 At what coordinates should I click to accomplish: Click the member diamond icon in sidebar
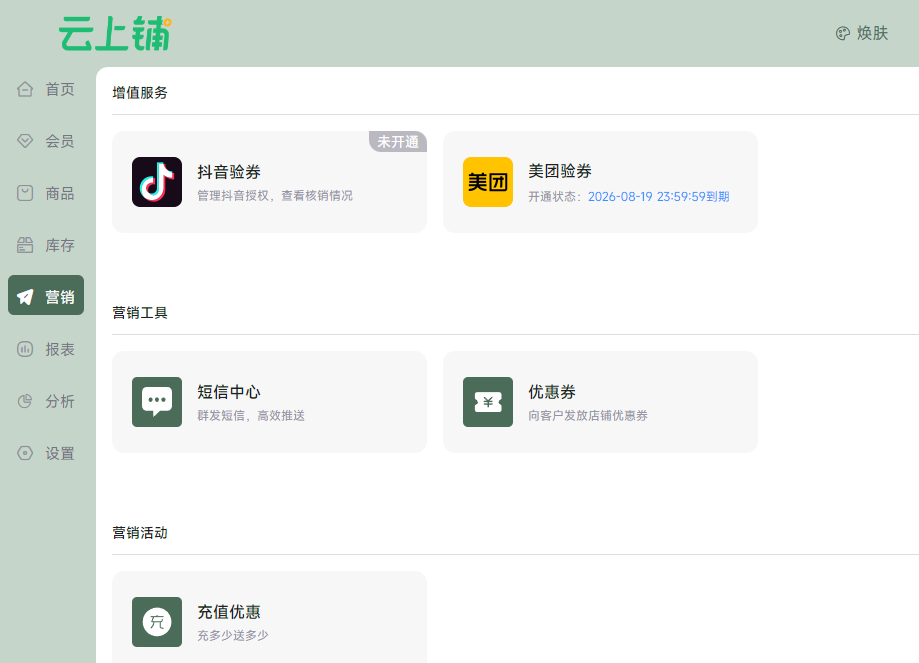tap(26, 141)
